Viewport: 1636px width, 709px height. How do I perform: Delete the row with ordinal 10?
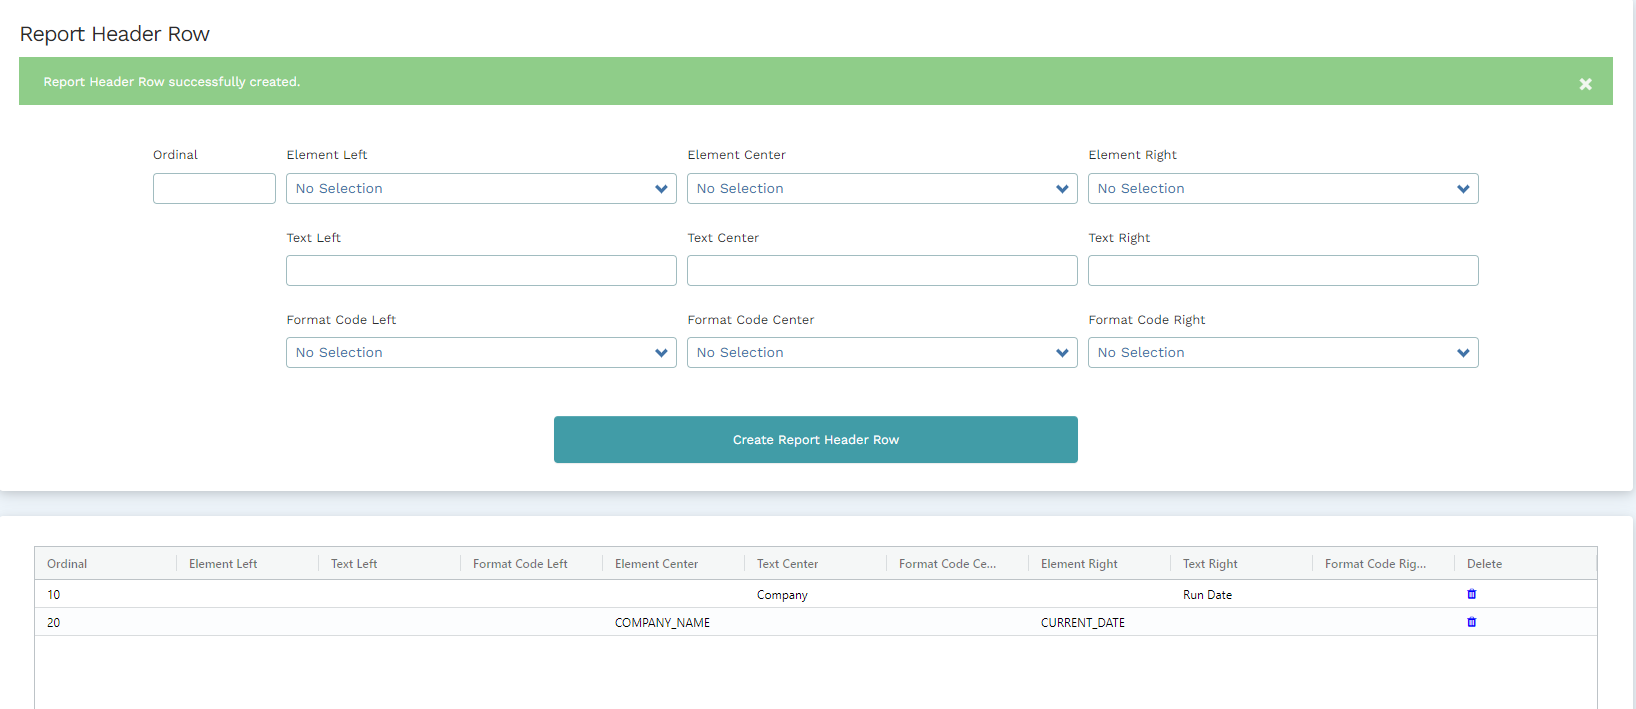coord(1471,594)
